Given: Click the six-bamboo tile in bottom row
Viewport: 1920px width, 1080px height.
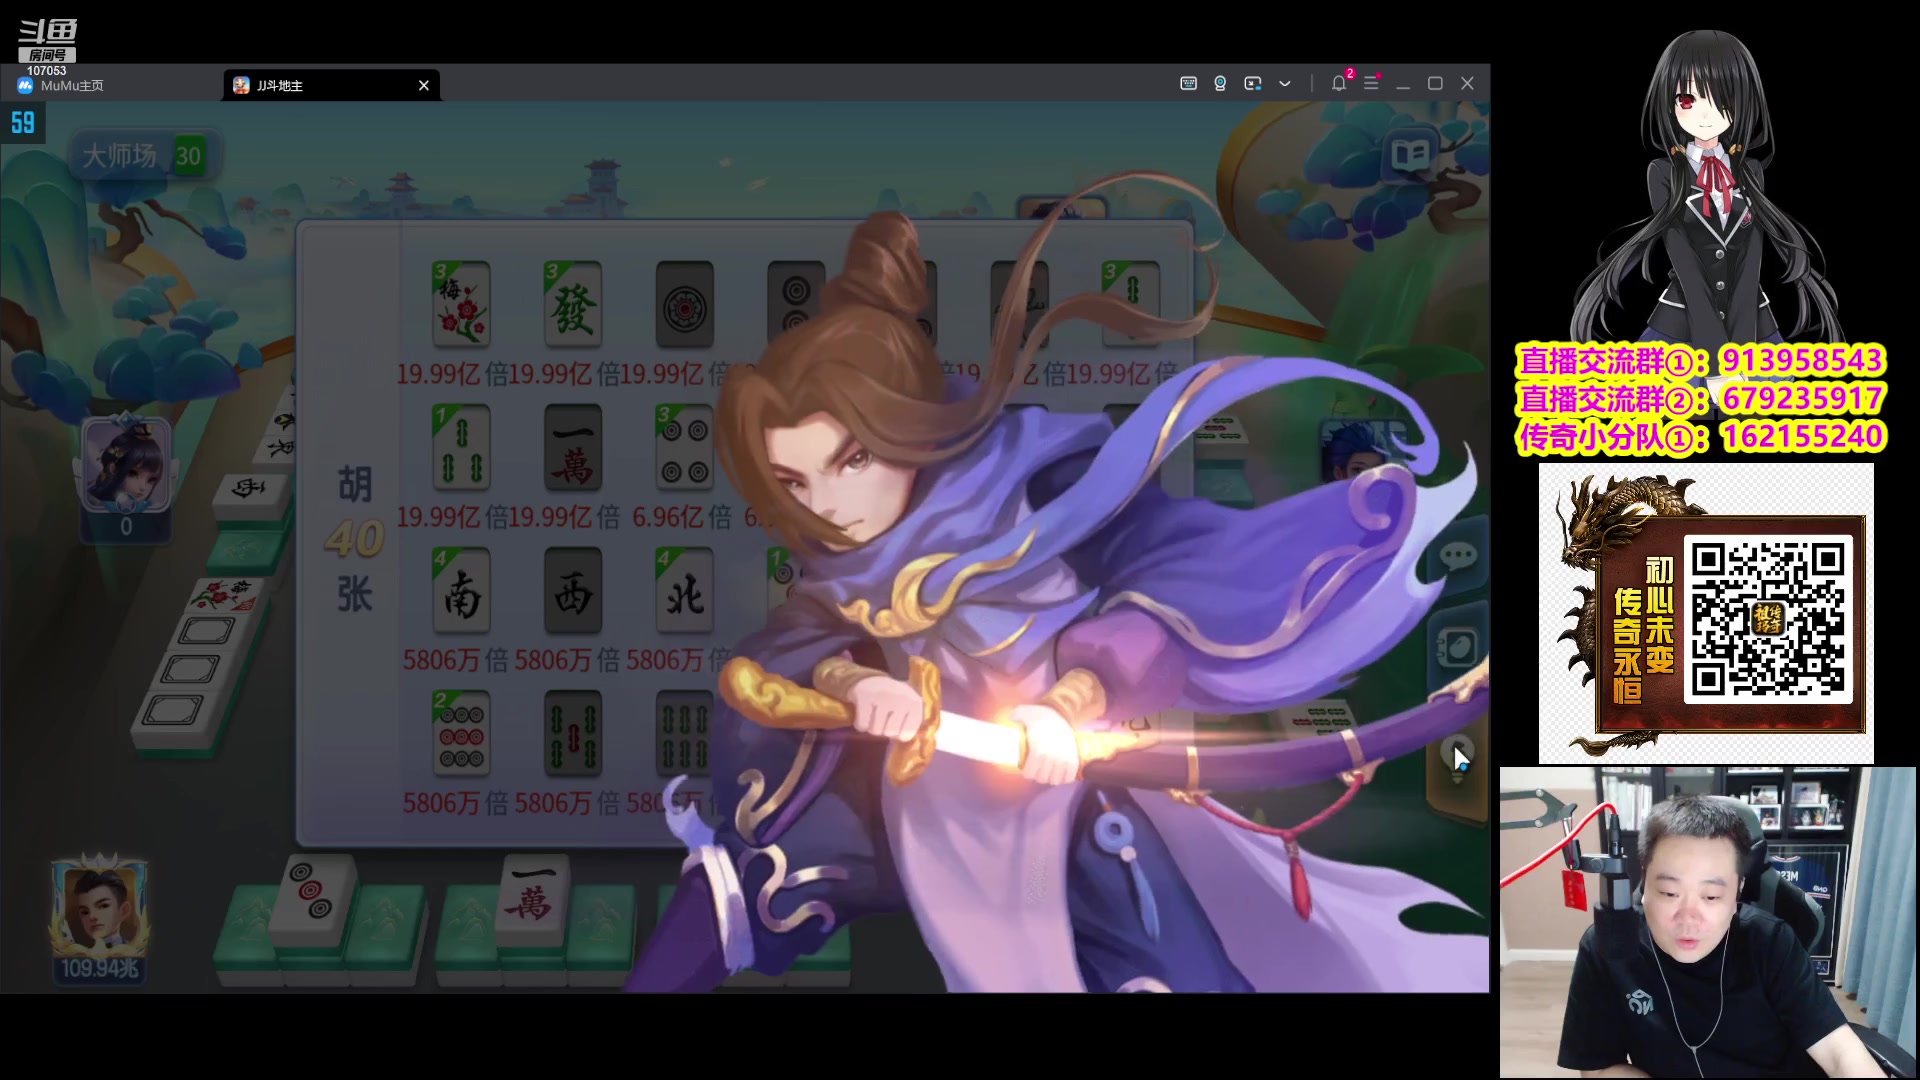Looking at the screenshot, I should click(685, 733).
